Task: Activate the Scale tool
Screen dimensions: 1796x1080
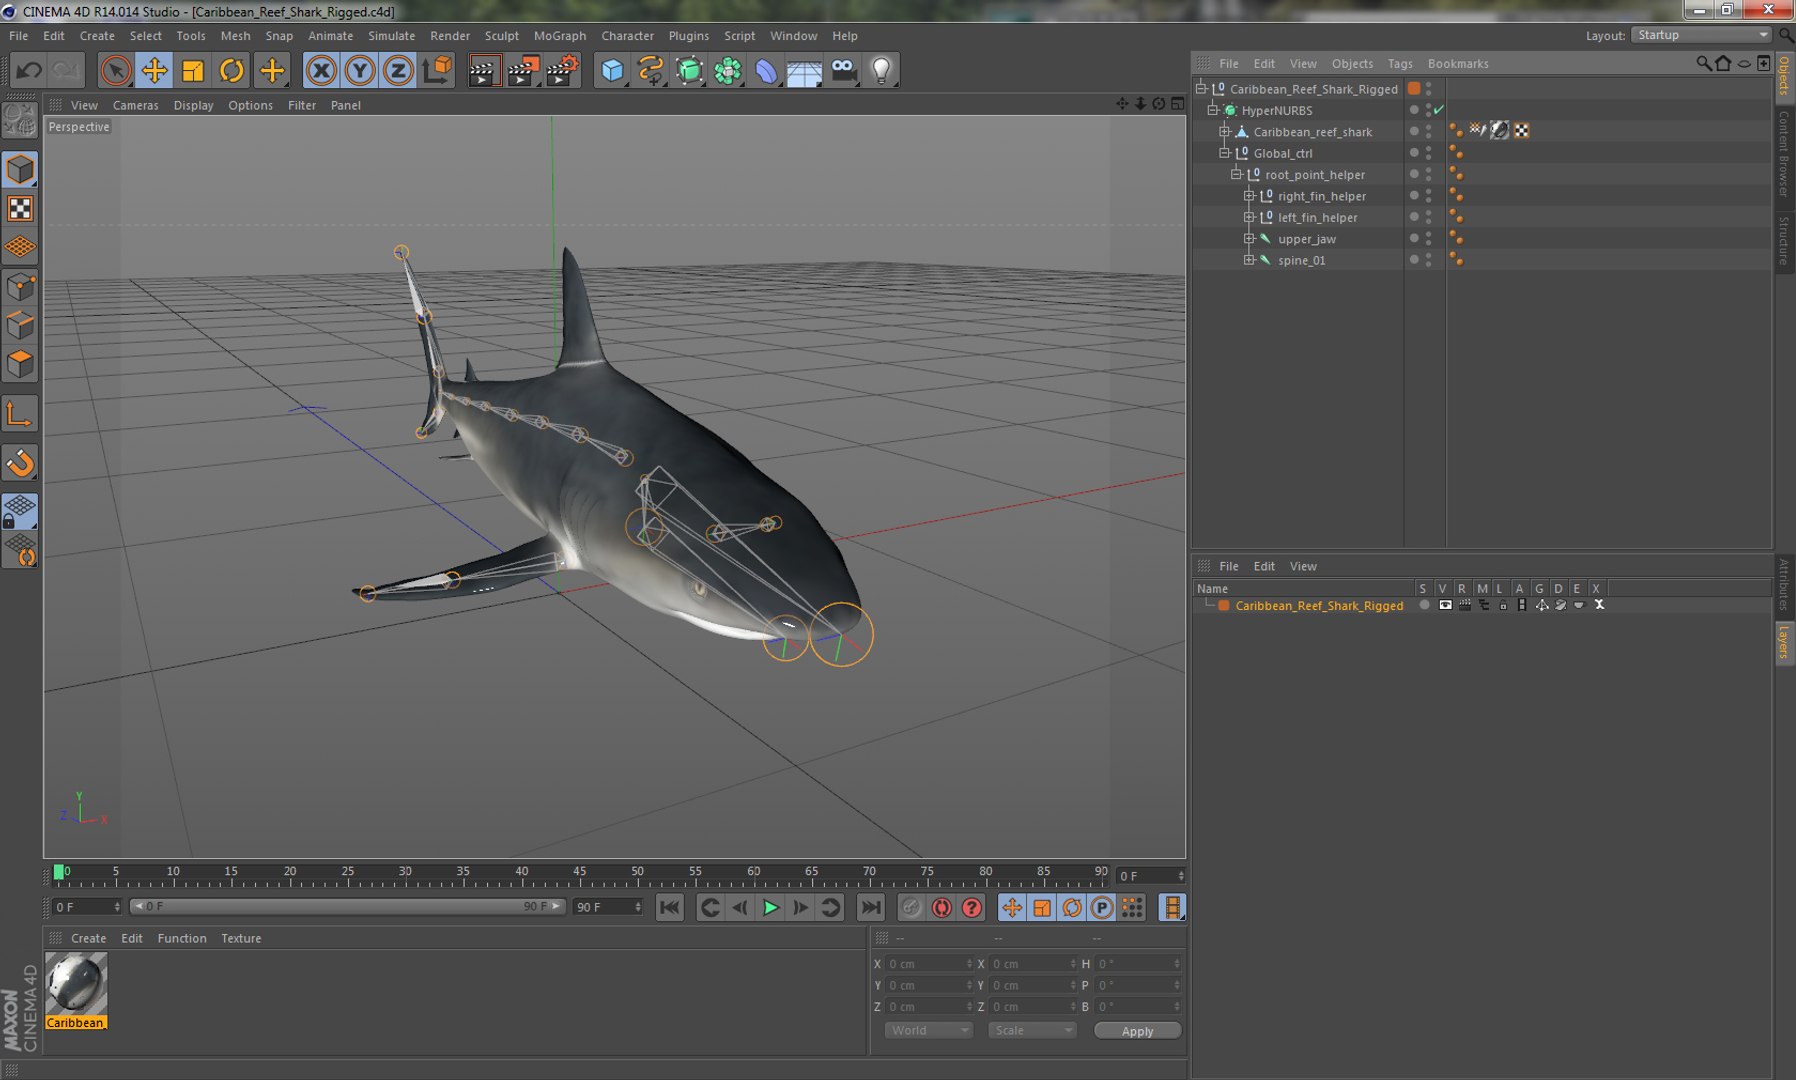Action: (193, 70)
